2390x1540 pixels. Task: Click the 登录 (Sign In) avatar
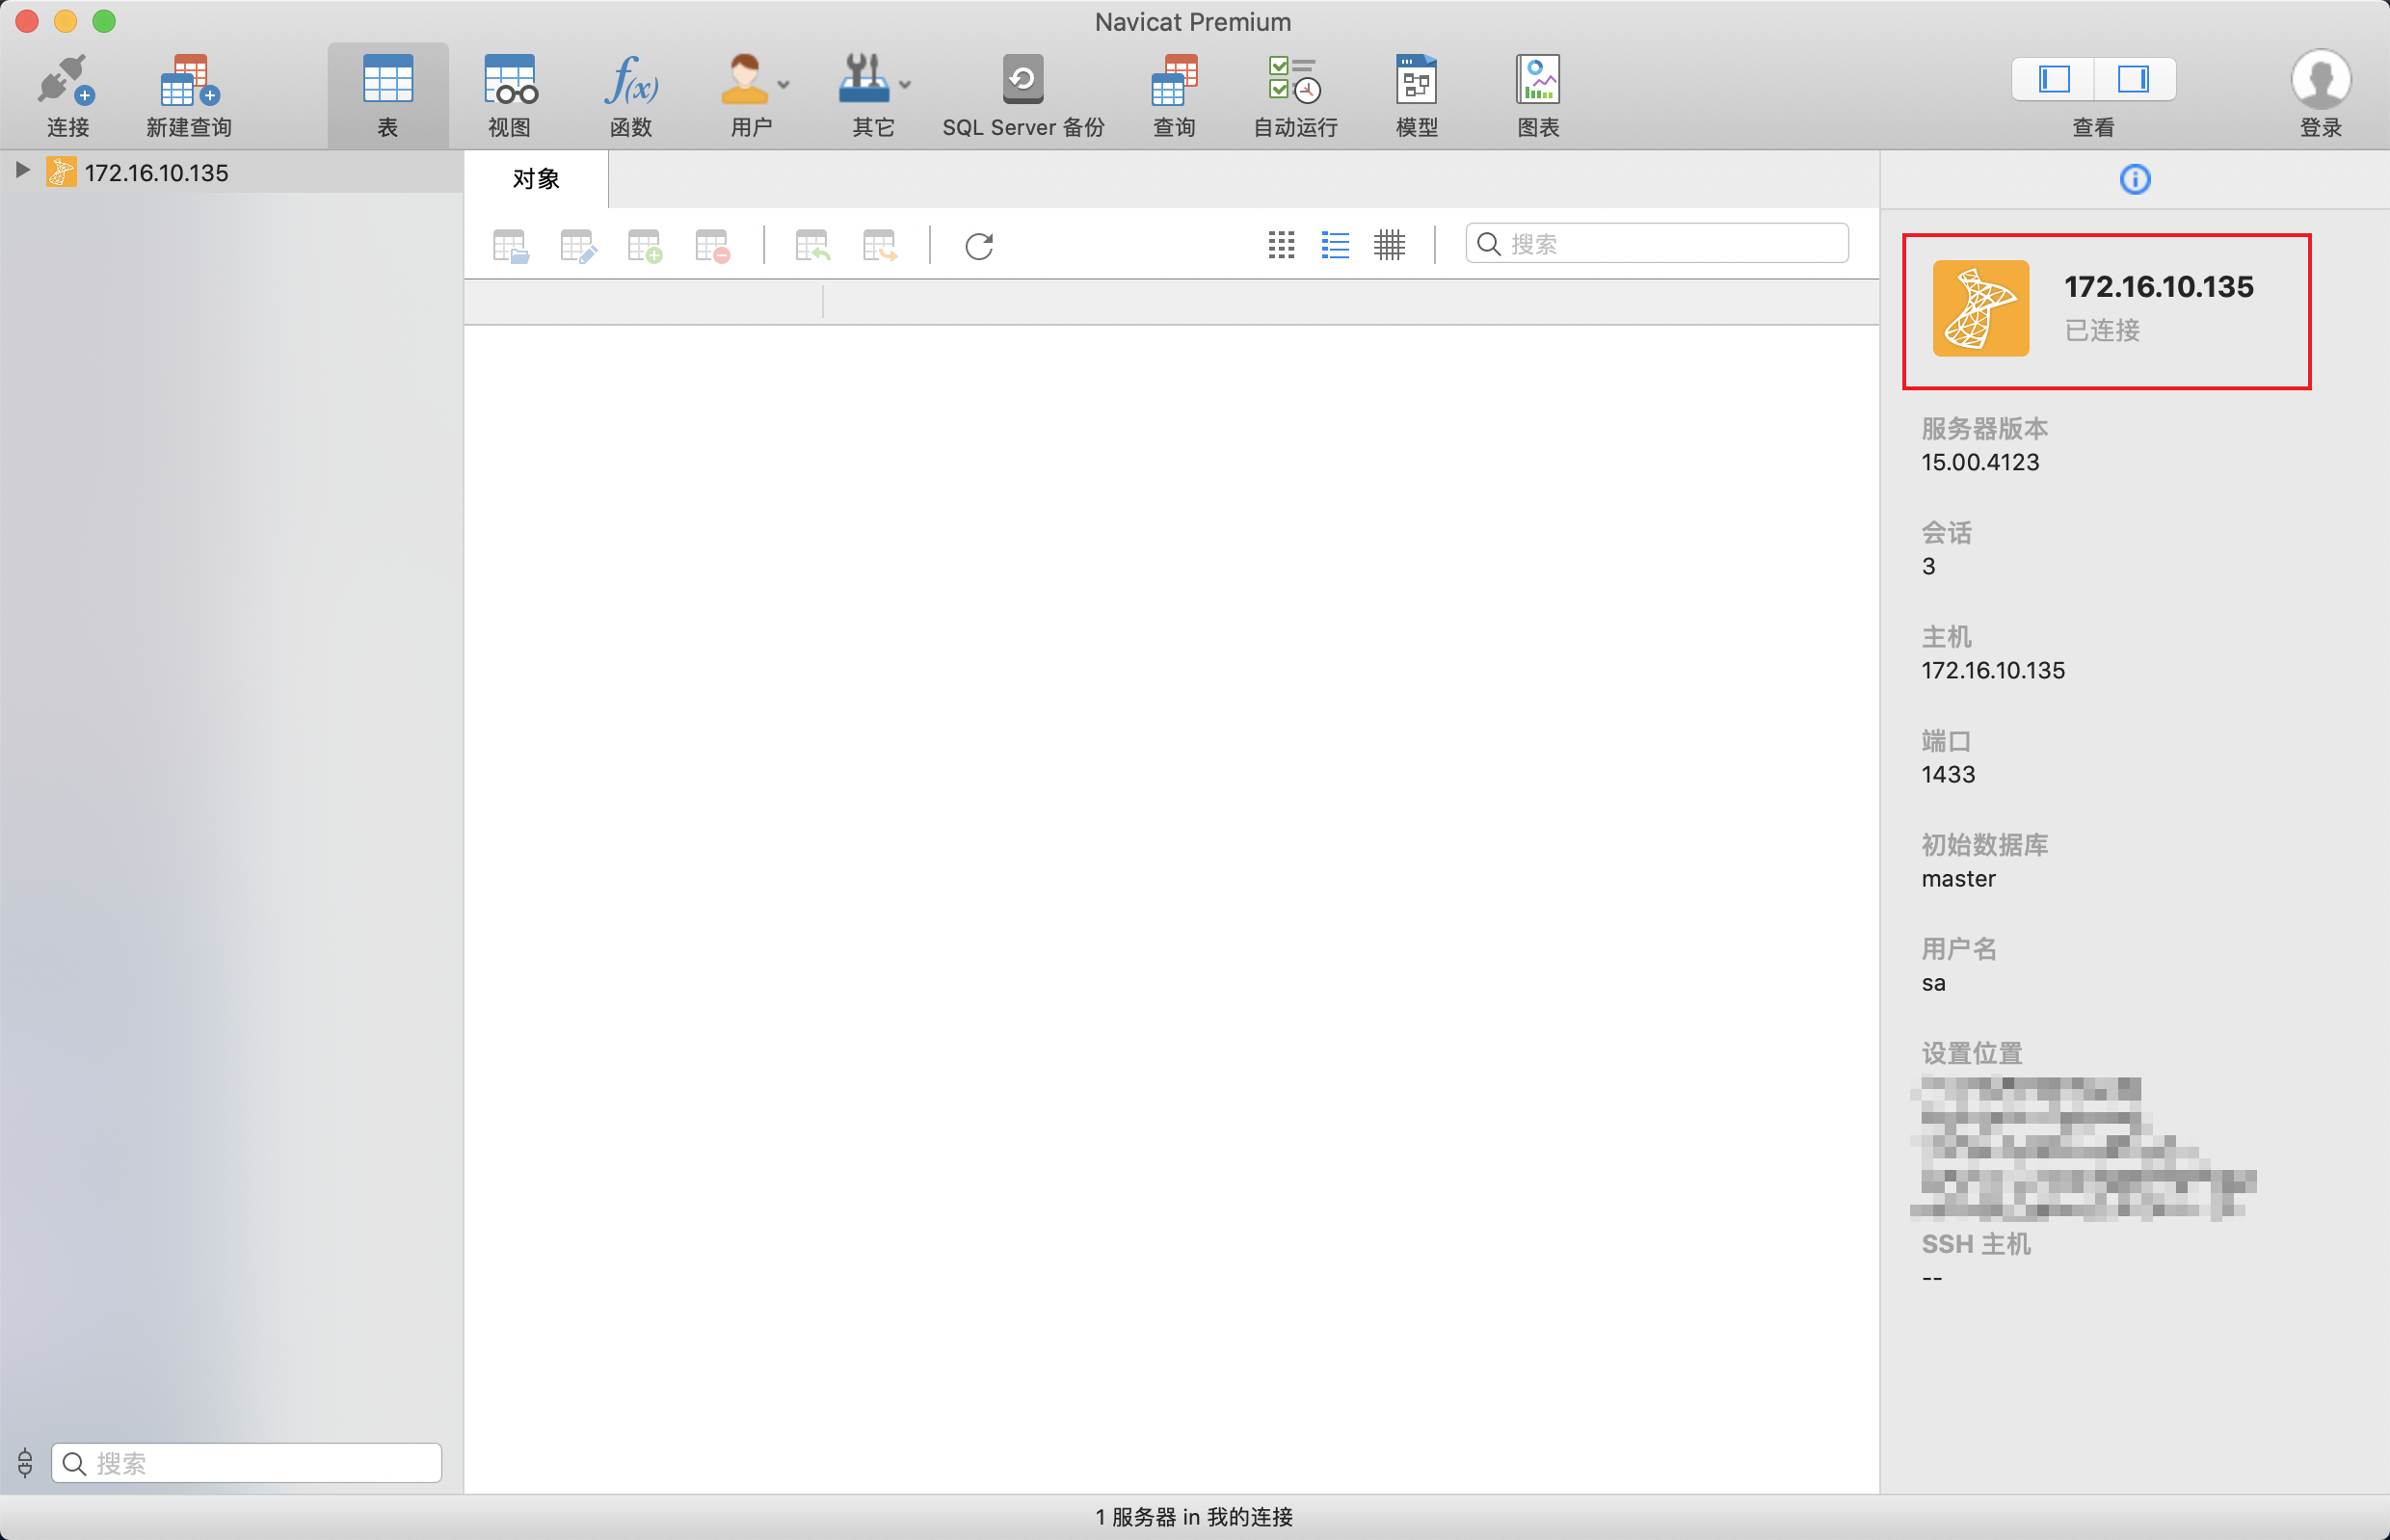[2321, 80]
